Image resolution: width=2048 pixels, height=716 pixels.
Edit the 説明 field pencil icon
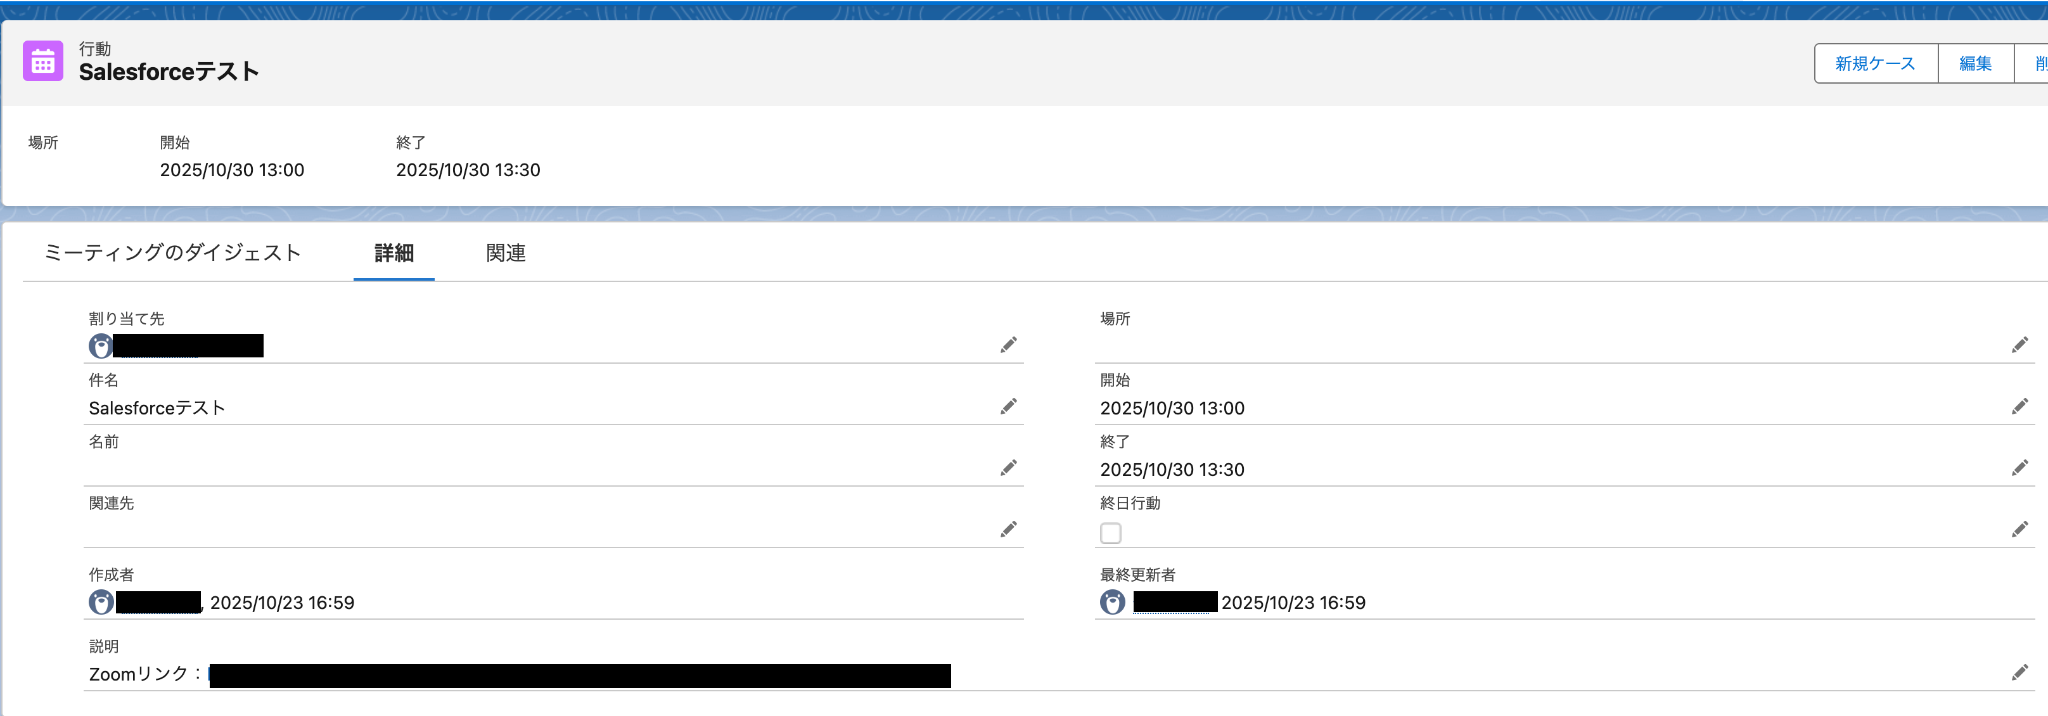pyautogui.click(x=2020, y=673)
